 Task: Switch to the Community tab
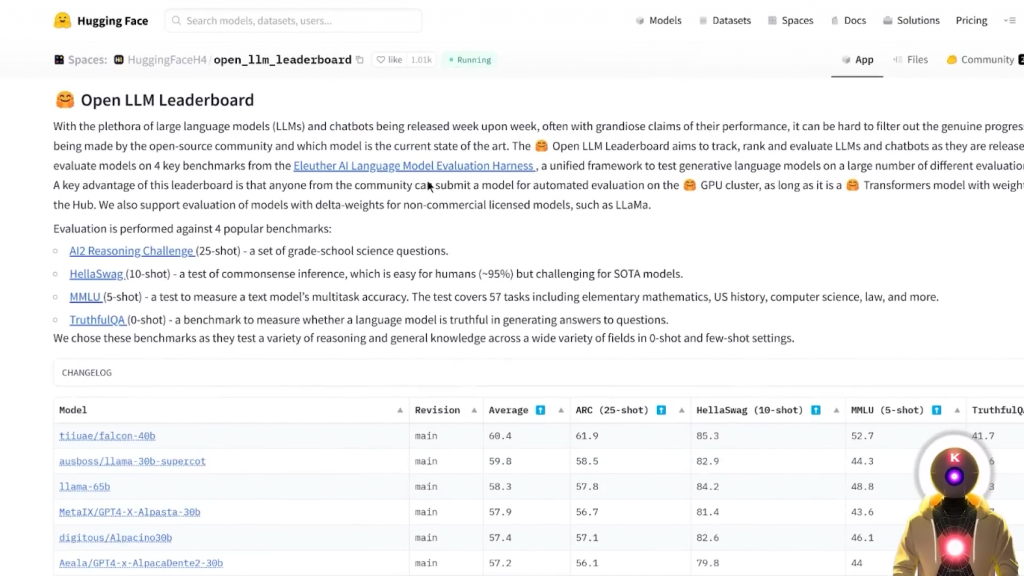click(980, 60)
